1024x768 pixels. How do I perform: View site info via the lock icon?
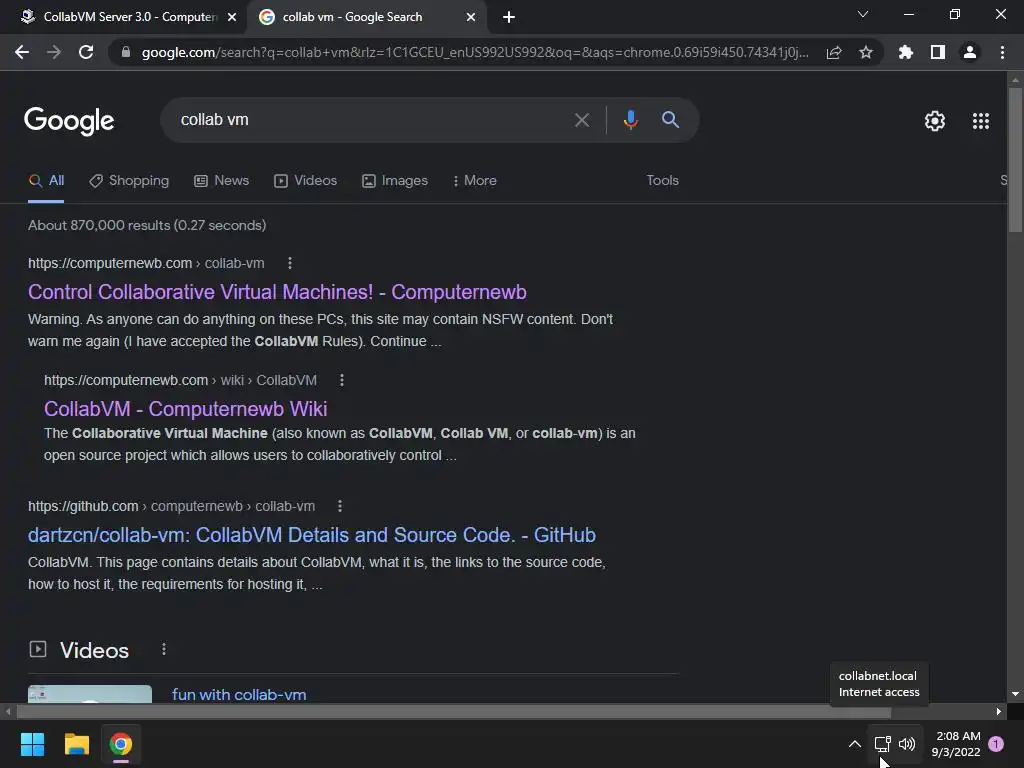click(x=126, y=52)
